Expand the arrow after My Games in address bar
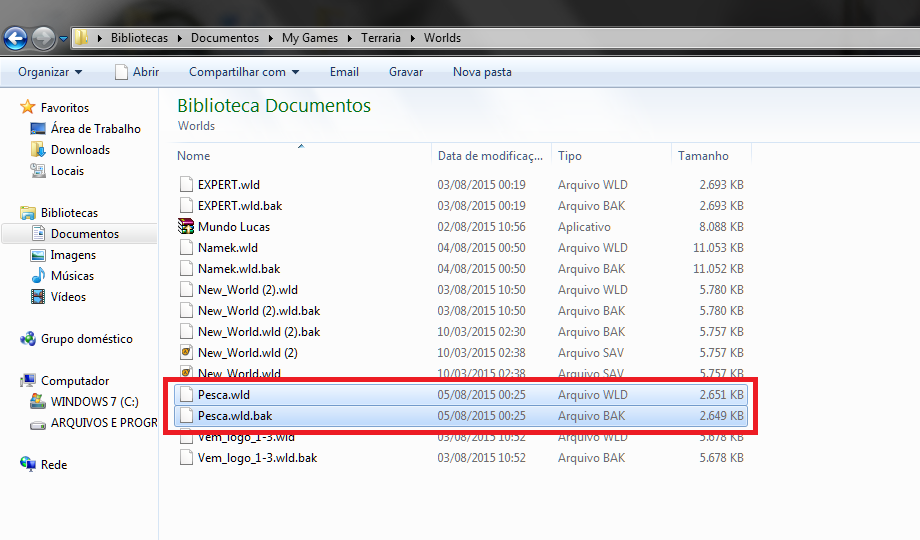The image size is (920, 540). point(350,38)
